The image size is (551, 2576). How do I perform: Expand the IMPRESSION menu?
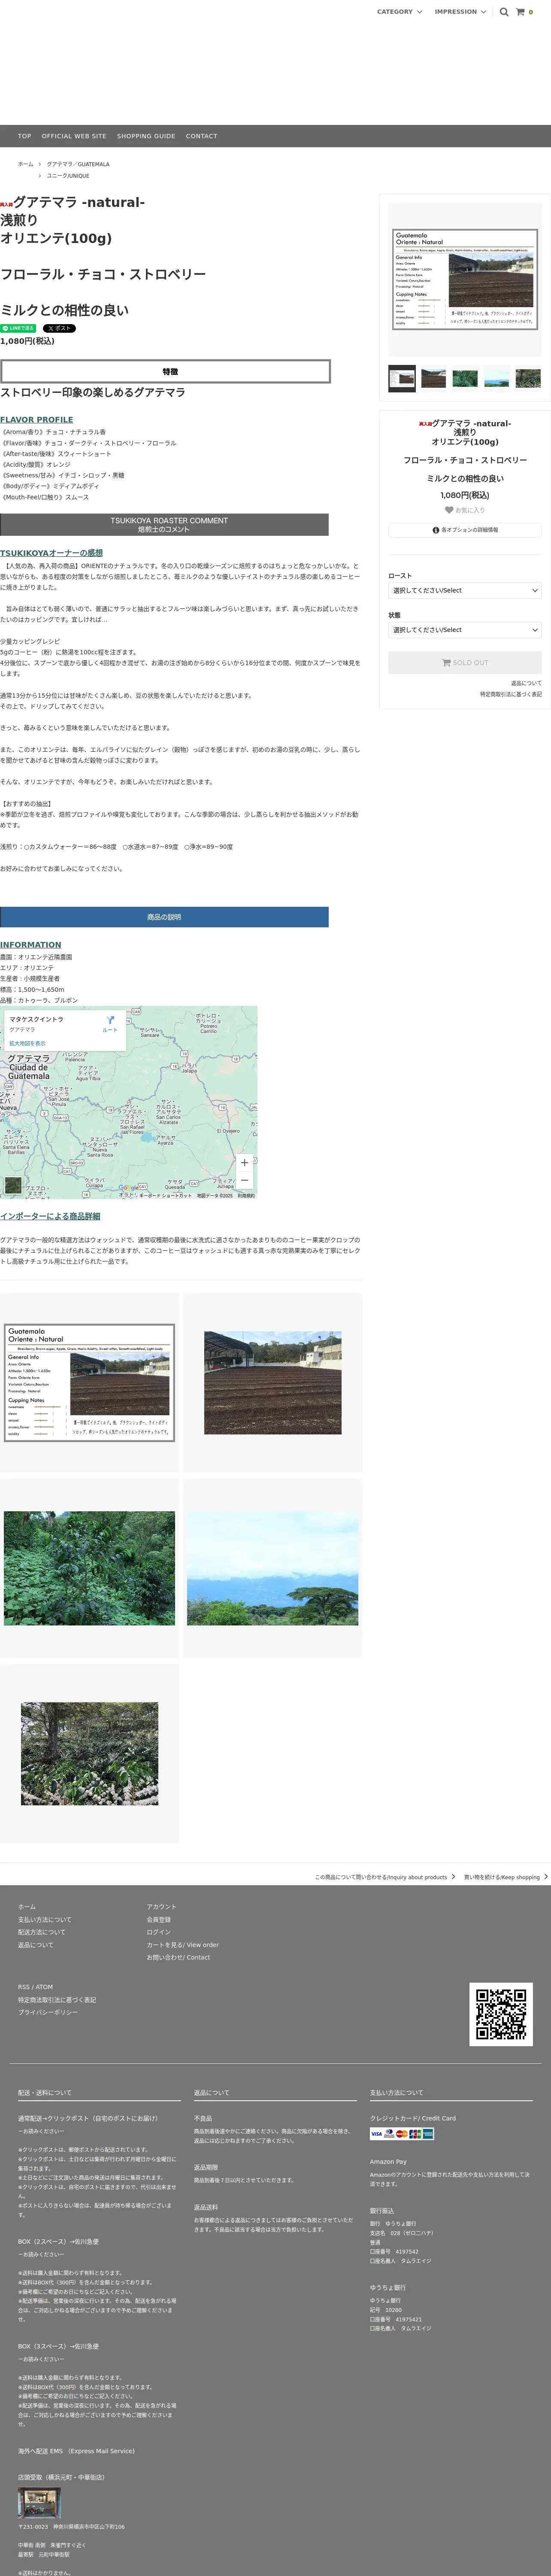pyautogui.click(x=460, y=12)
